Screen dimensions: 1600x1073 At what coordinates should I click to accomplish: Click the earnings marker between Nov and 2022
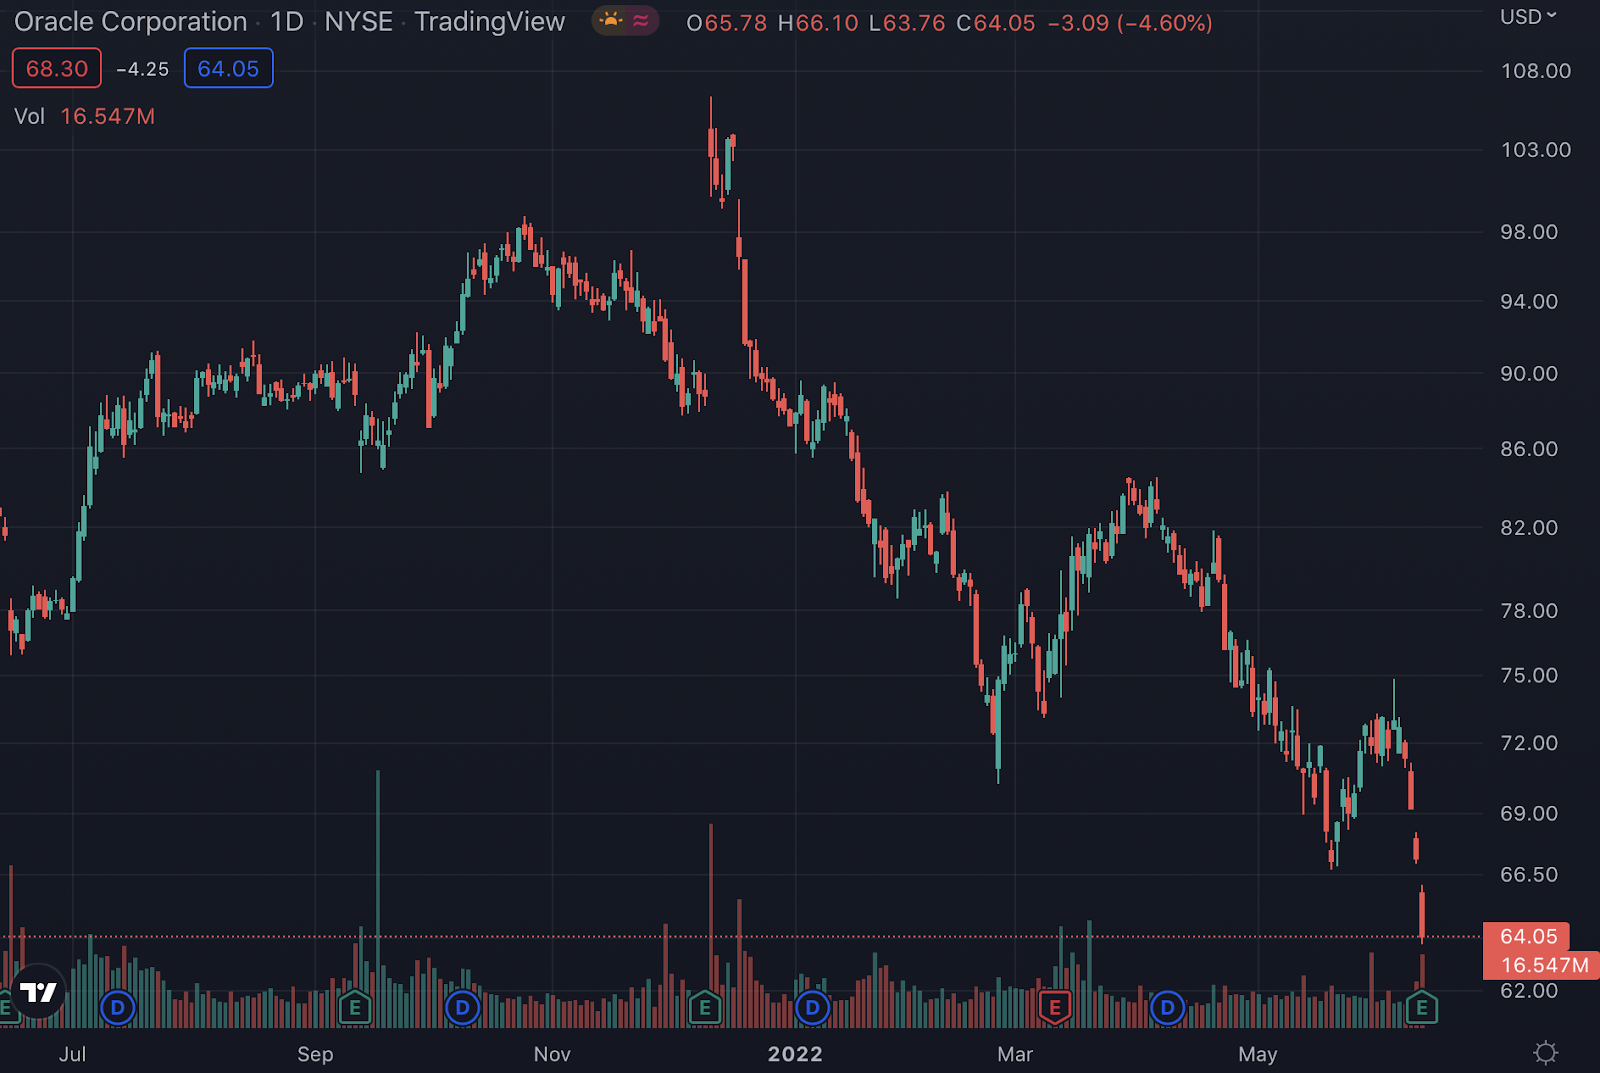(x=705, y=1007)
